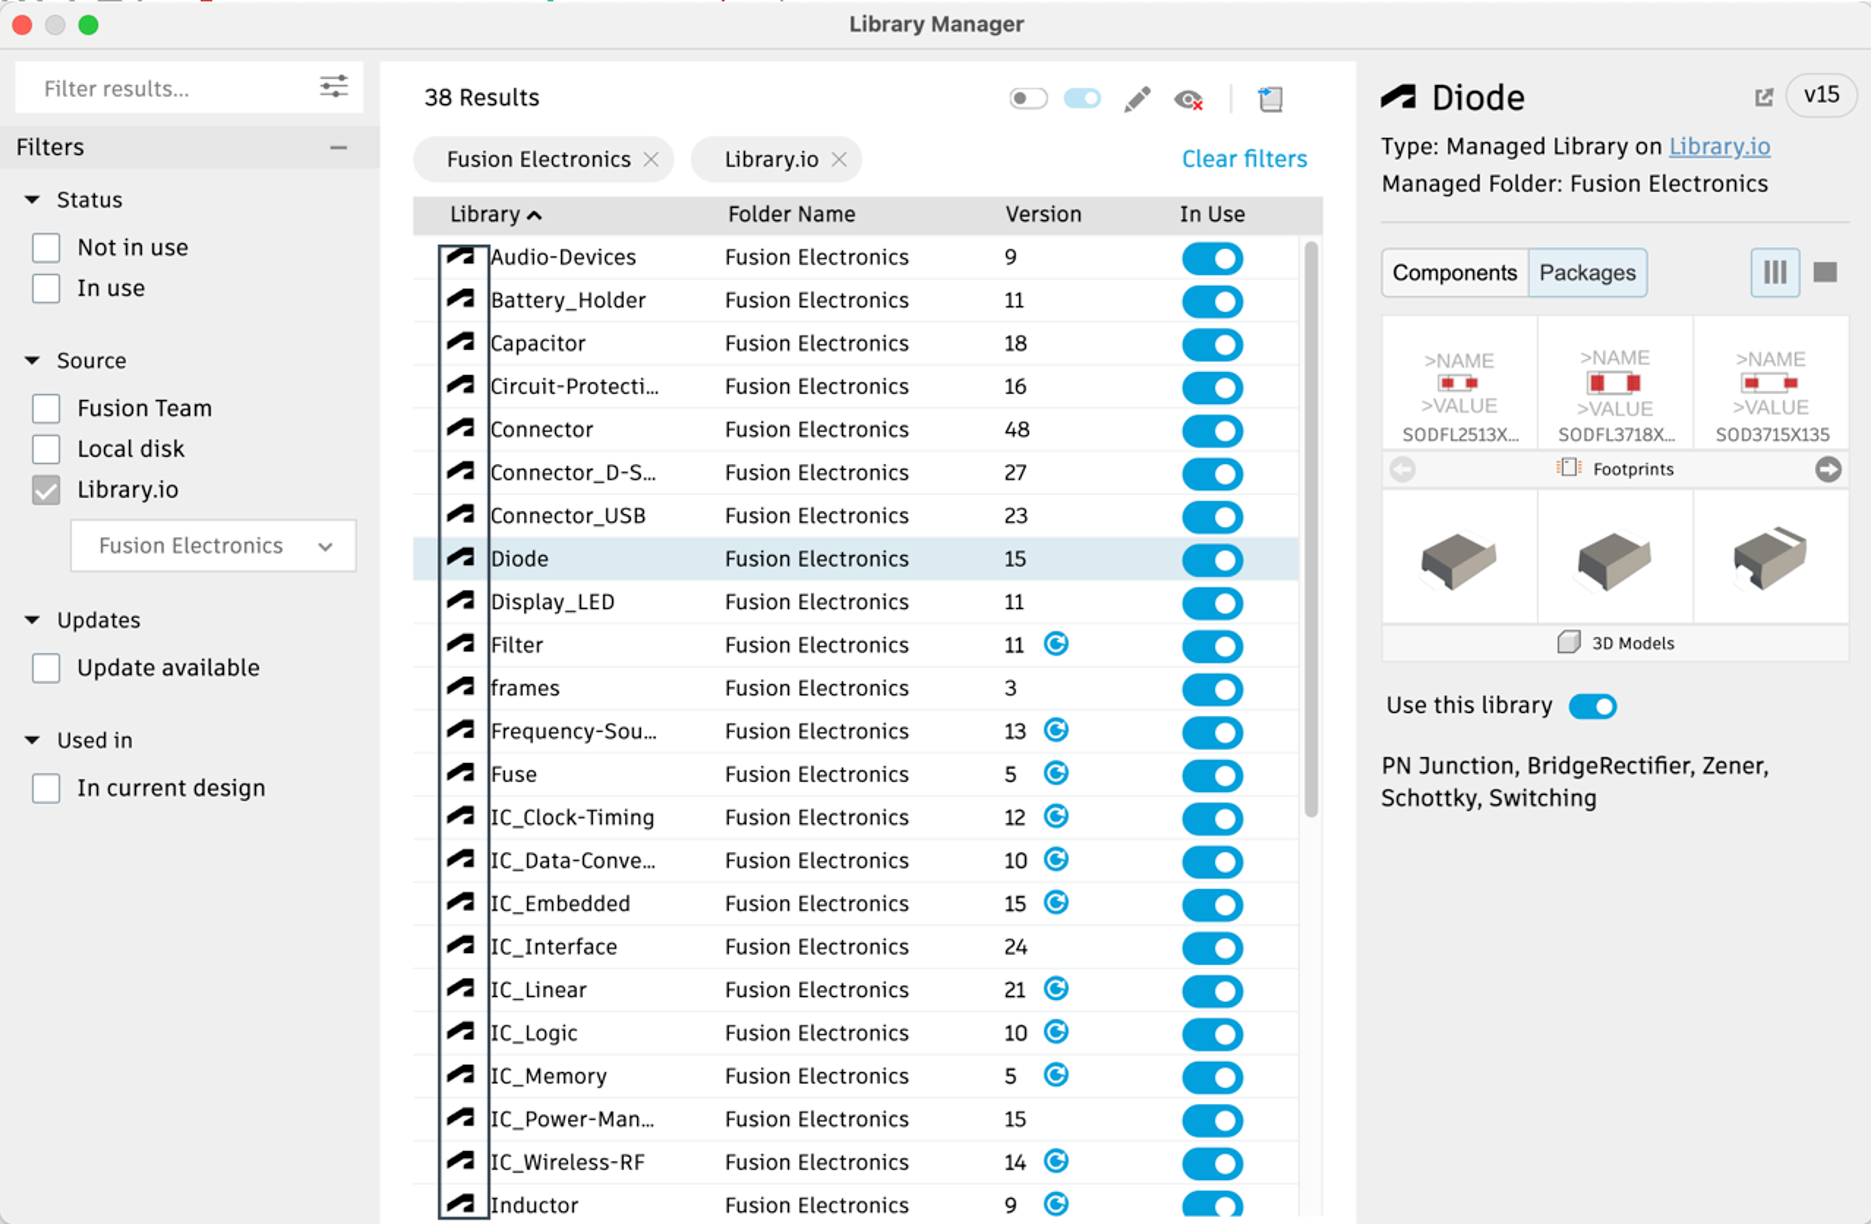Click the Library.io link in Diode details
This screenshot has height=1224, width=1871.
(x=1719, y=146)
